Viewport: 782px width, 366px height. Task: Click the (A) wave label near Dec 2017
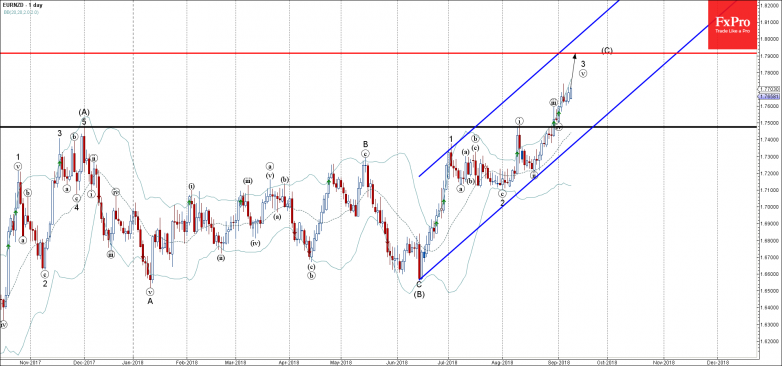[x=84, y=112]
